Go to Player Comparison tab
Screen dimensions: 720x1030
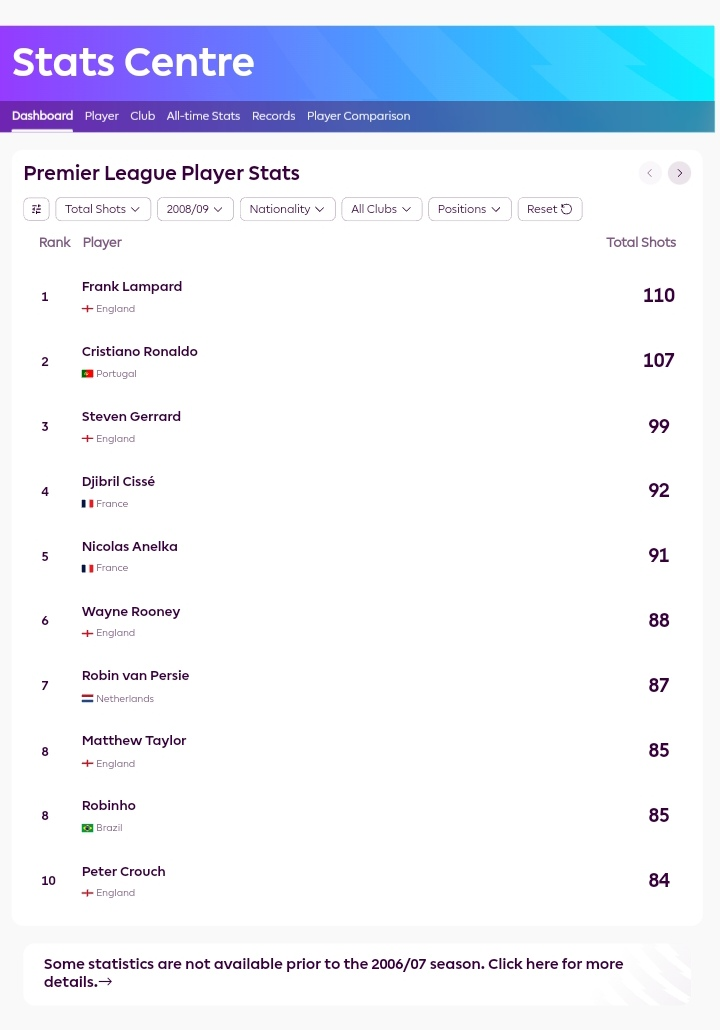[x=359, y=116]
